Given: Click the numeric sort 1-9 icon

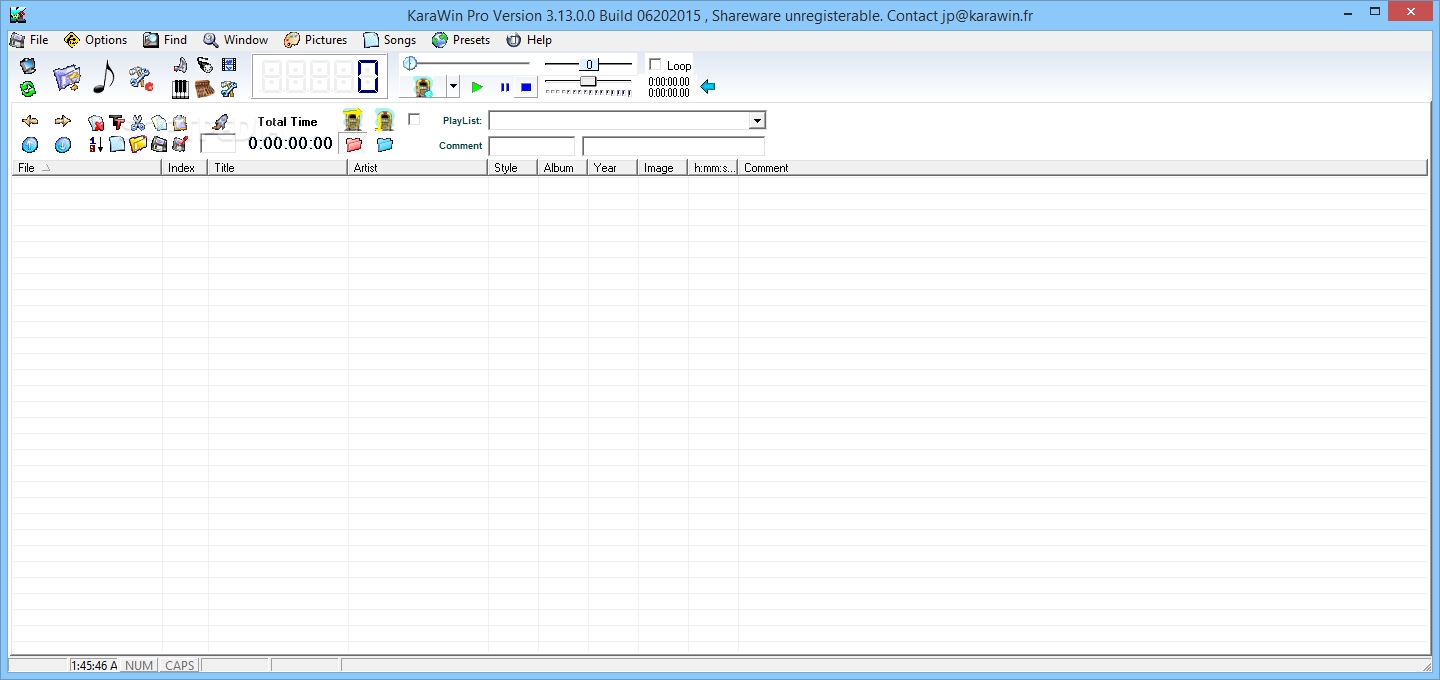Looking at the screenshot, I should [96, 145].
